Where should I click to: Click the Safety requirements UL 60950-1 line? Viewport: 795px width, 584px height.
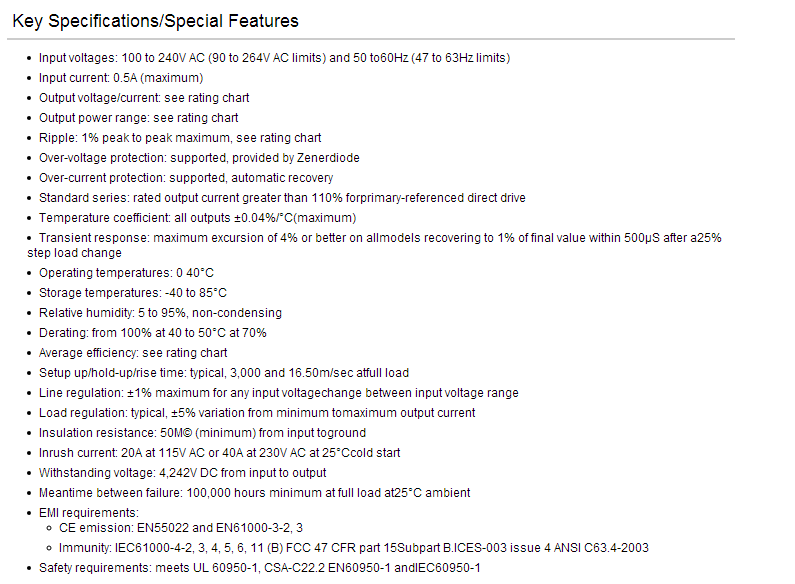click(260, 568)
